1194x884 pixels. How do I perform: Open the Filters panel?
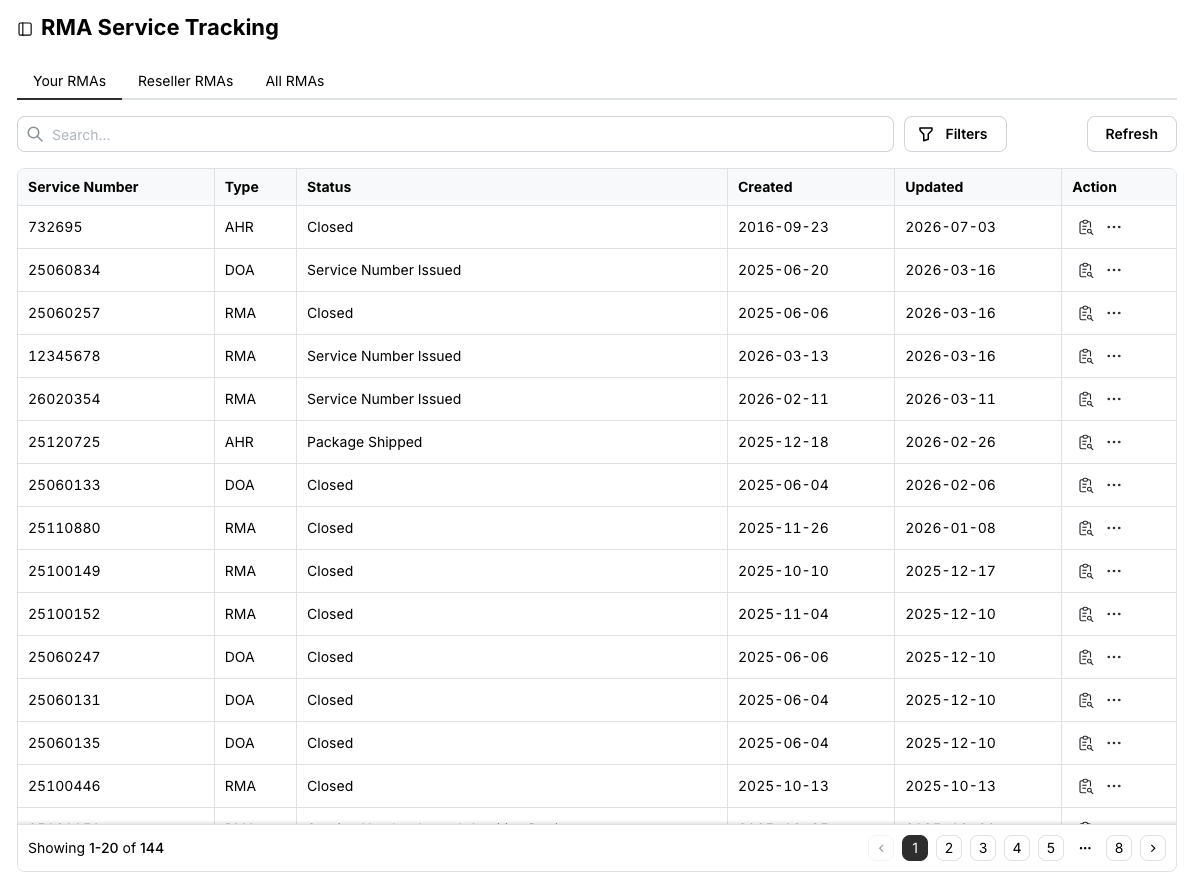(x=955, y=134)
